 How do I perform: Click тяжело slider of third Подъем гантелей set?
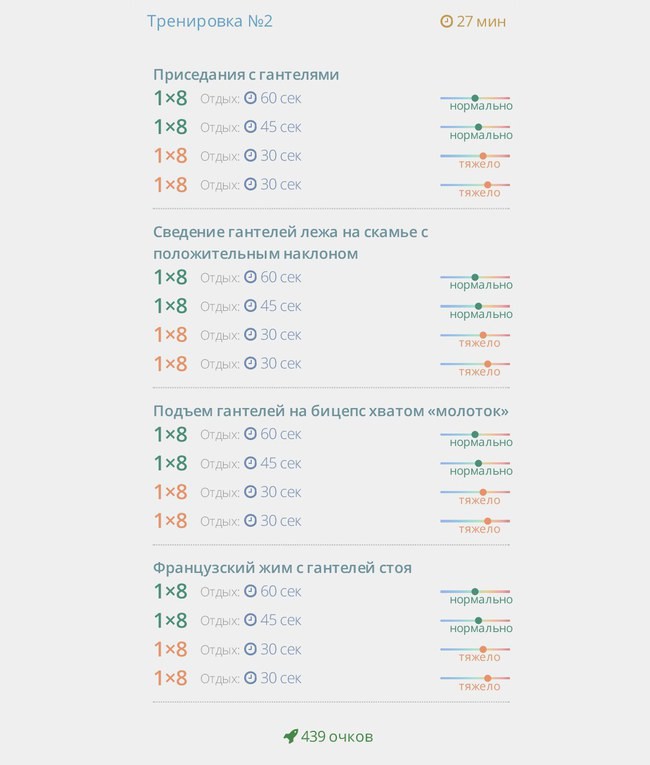(475, 492)
